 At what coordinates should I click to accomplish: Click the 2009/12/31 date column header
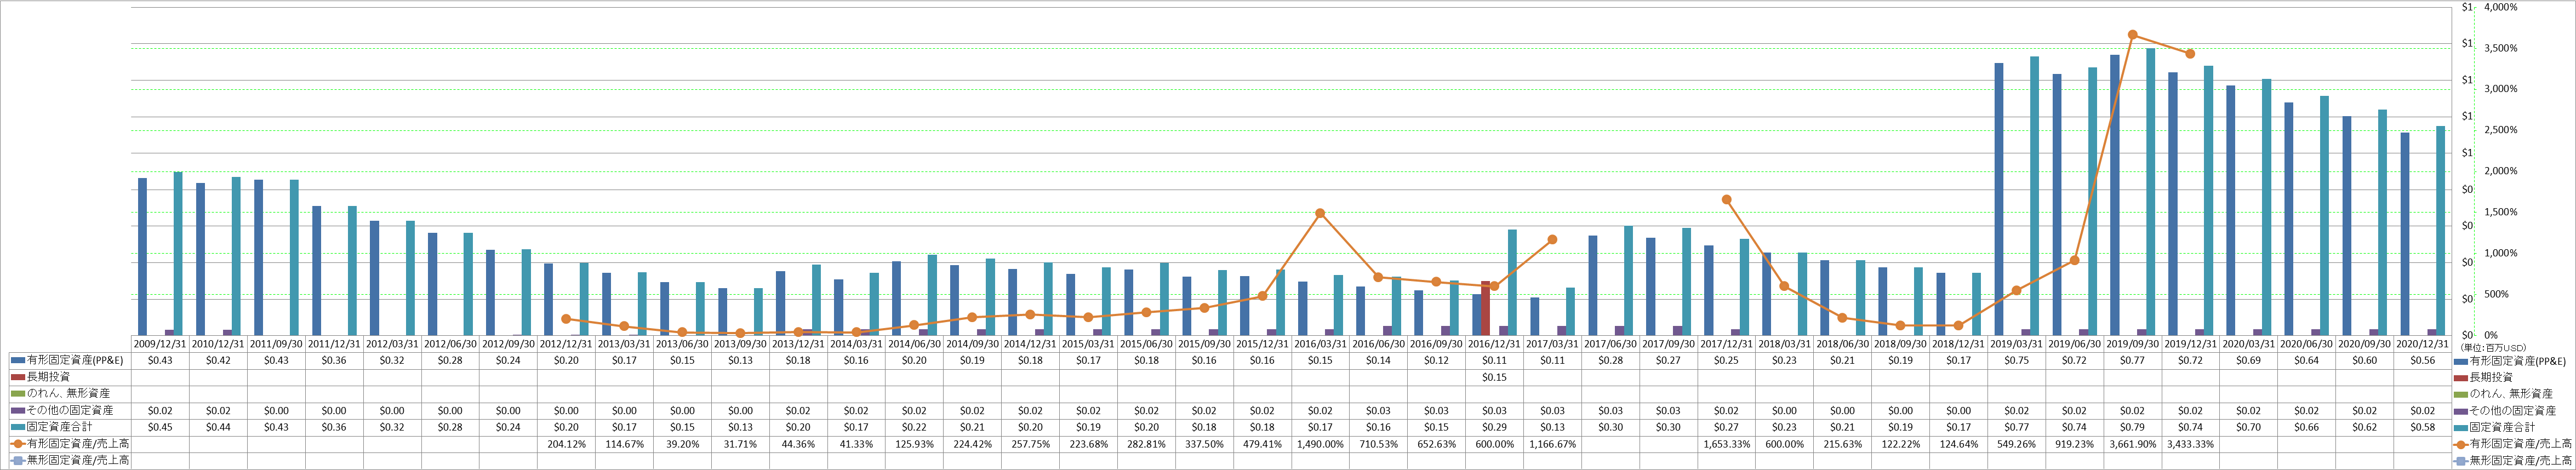pos(160,344)
